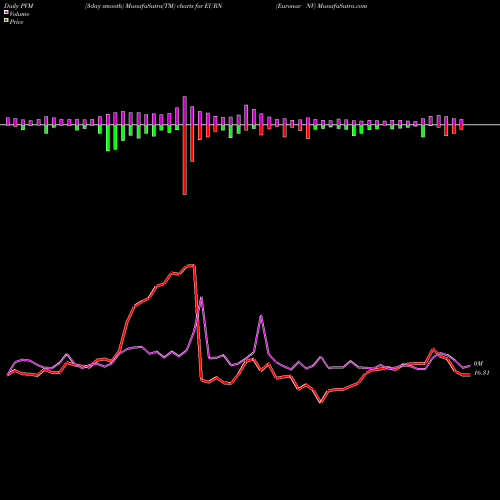
Task: Click the Volume legend color swatch
Action: click(x=6, y=13)
